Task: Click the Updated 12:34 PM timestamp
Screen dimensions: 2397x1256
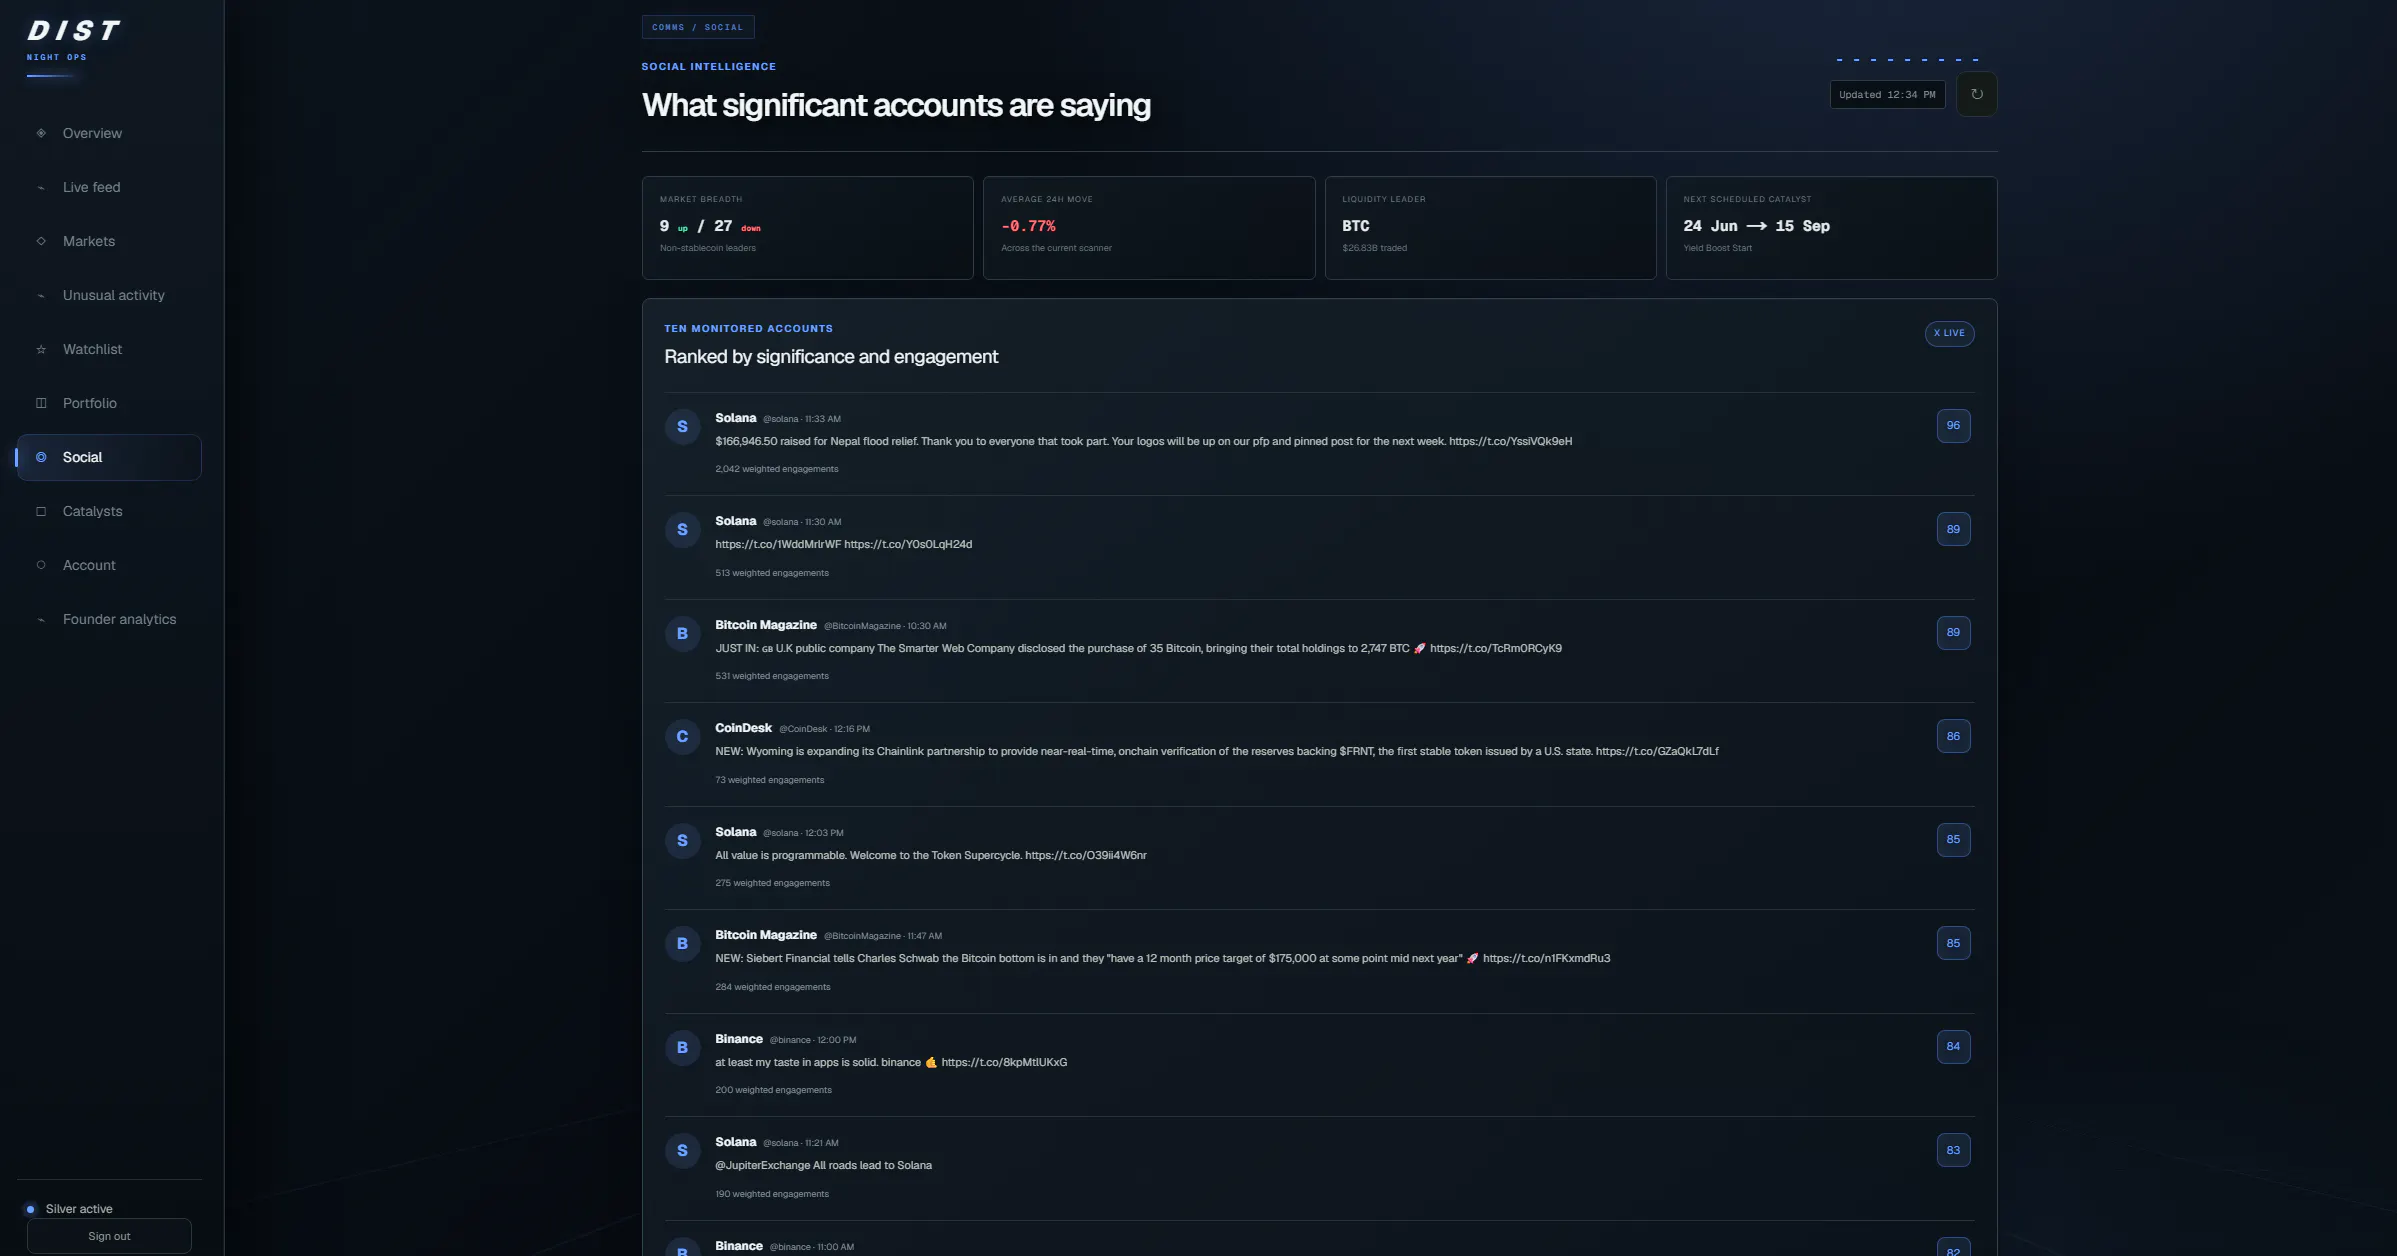Action: tap(1887, 95)
